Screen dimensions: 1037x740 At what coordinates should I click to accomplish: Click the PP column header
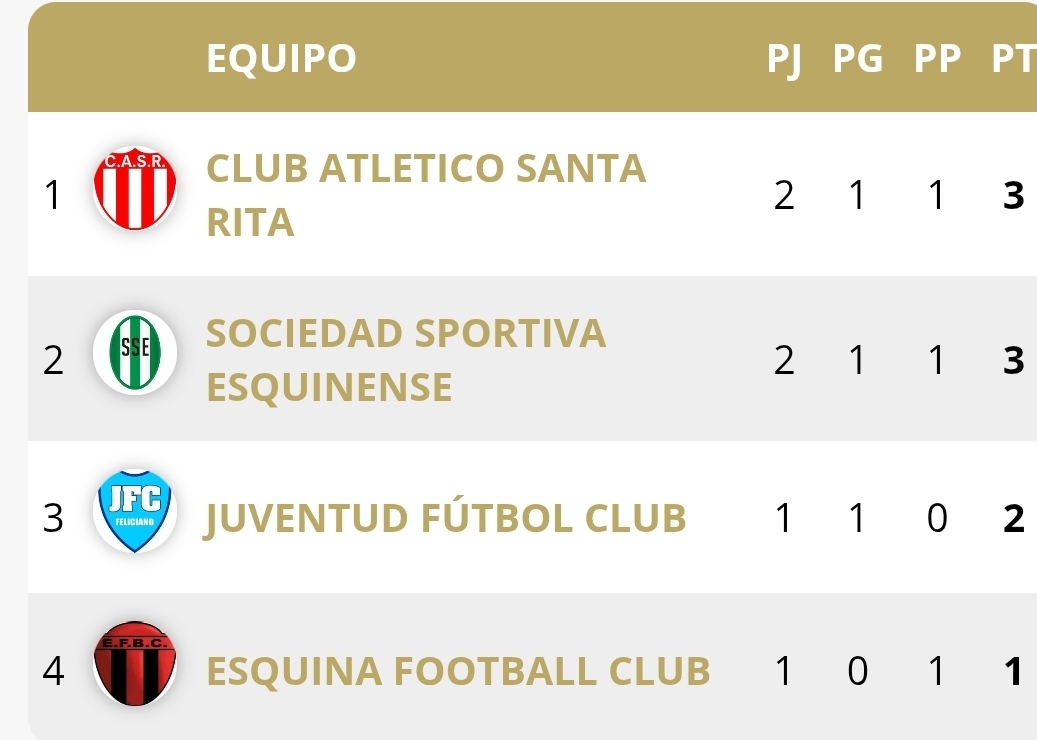click(936, 59)
